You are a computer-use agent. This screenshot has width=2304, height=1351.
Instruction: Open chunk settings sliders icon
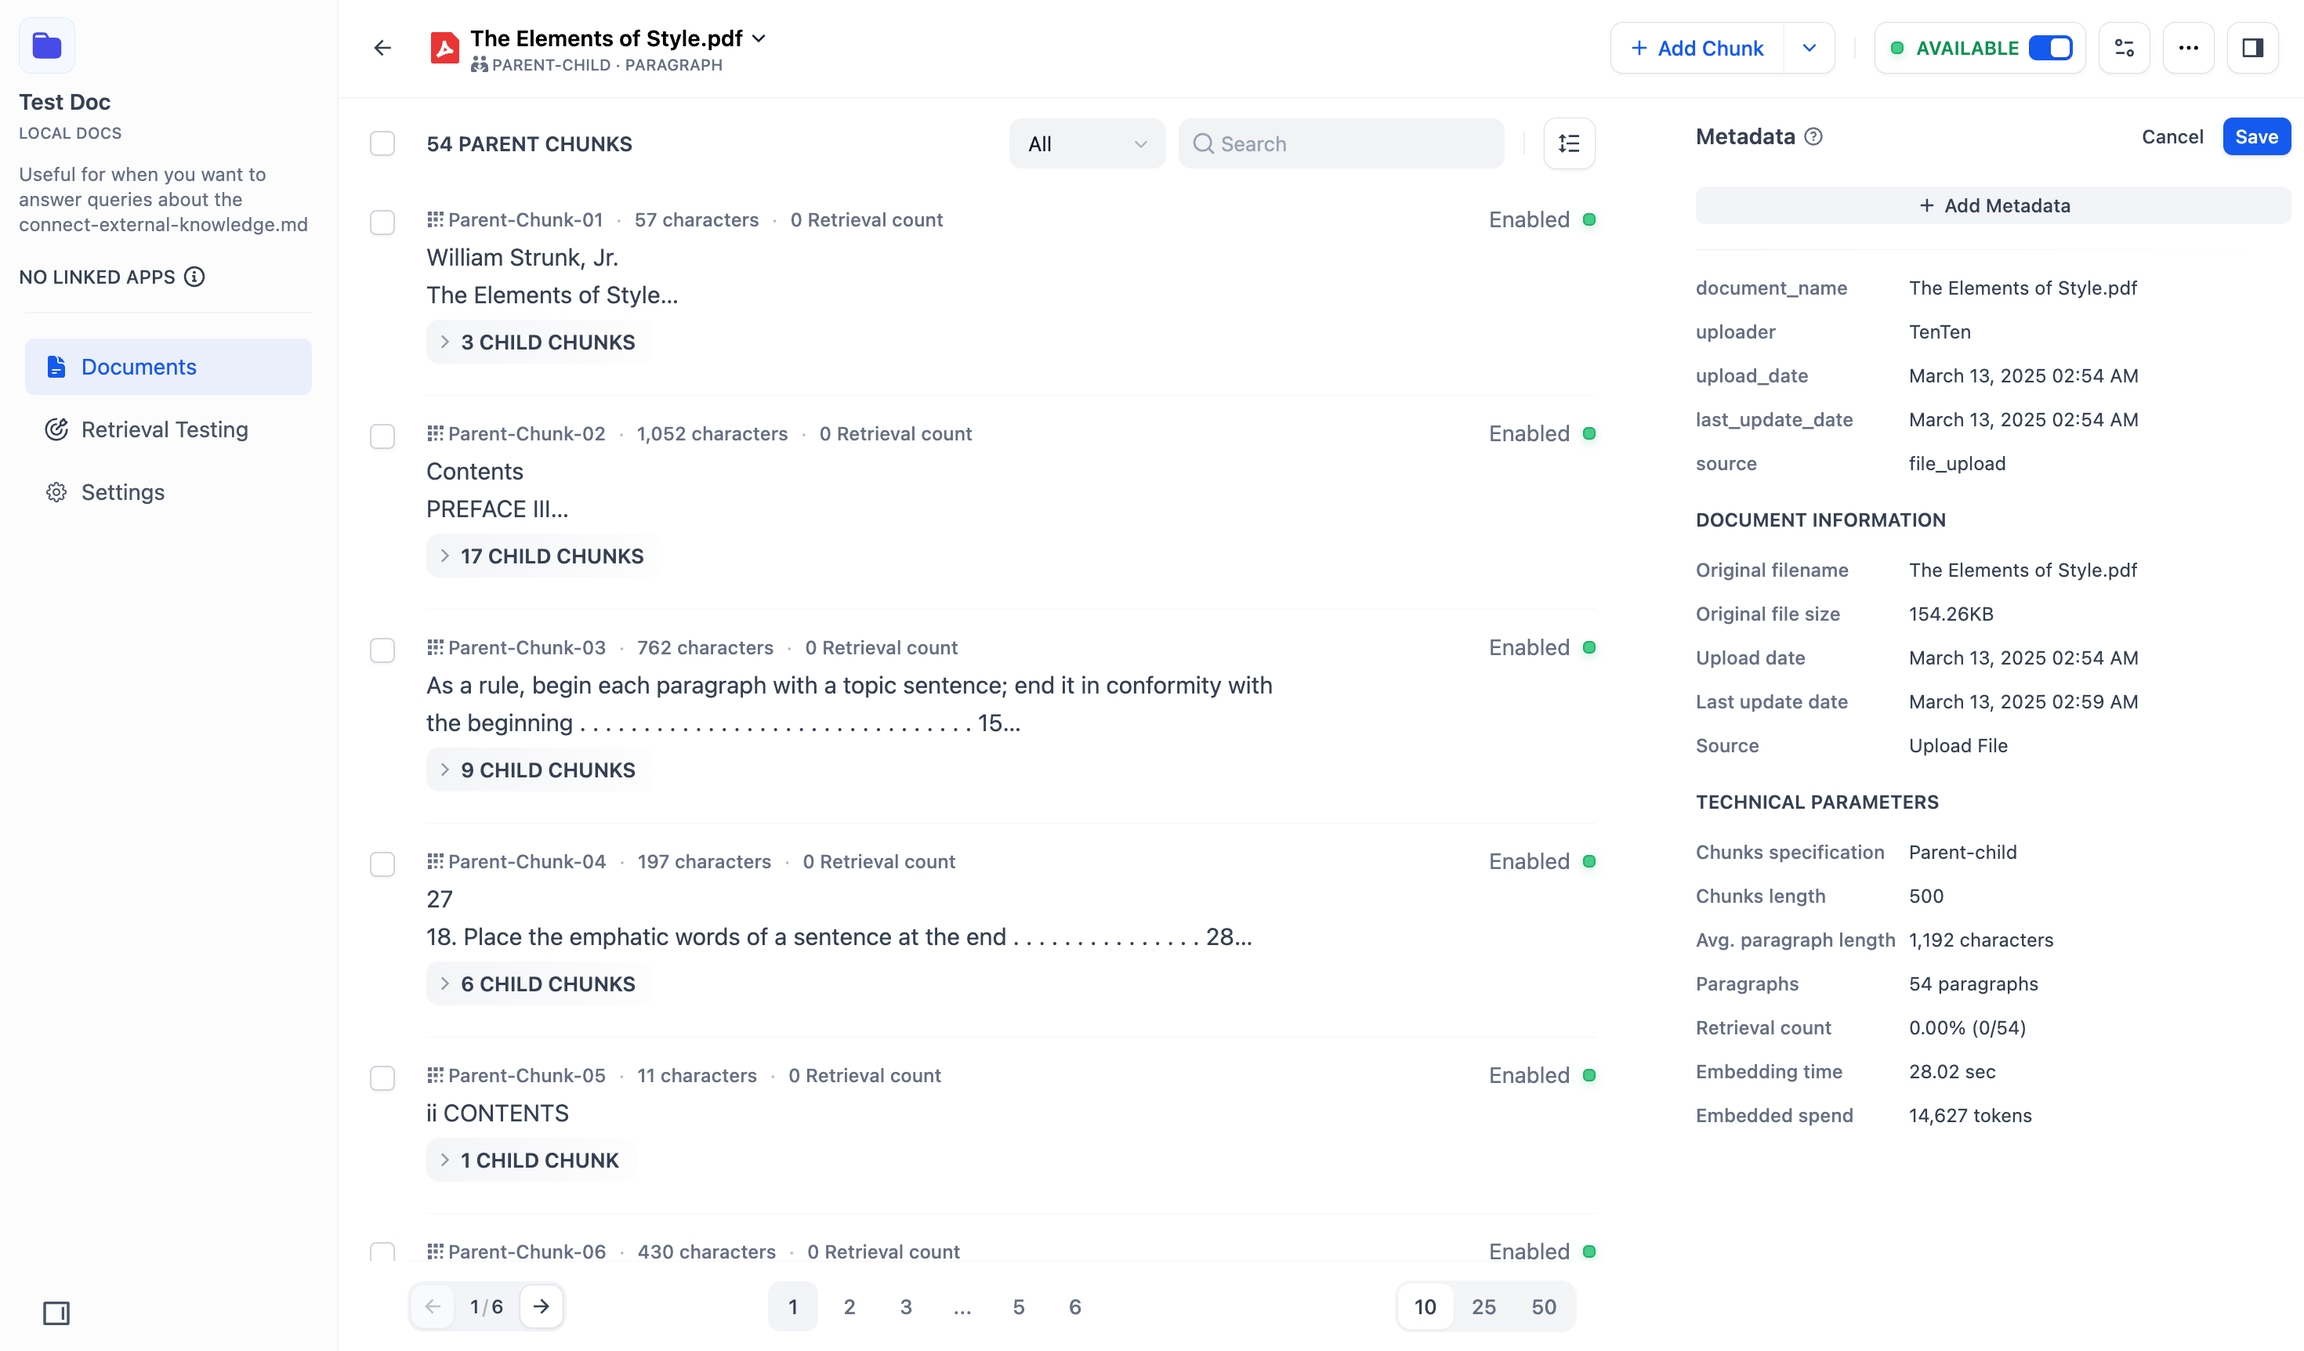[x=2124, y=48]
